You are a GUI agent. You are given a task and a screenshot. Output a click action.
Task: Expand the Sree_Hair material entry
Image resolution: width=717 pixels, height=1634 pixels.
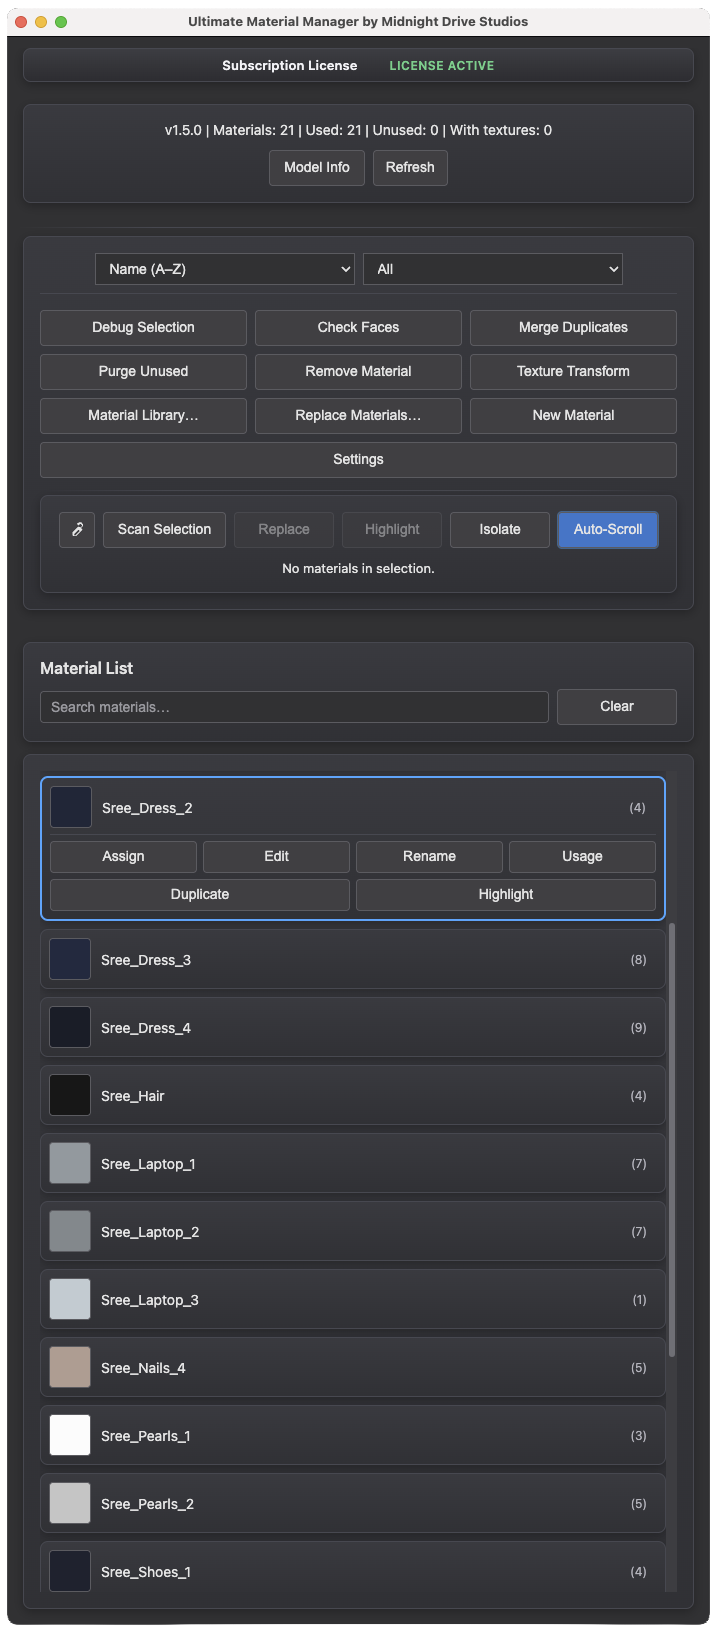click(x=353, y=1095)
